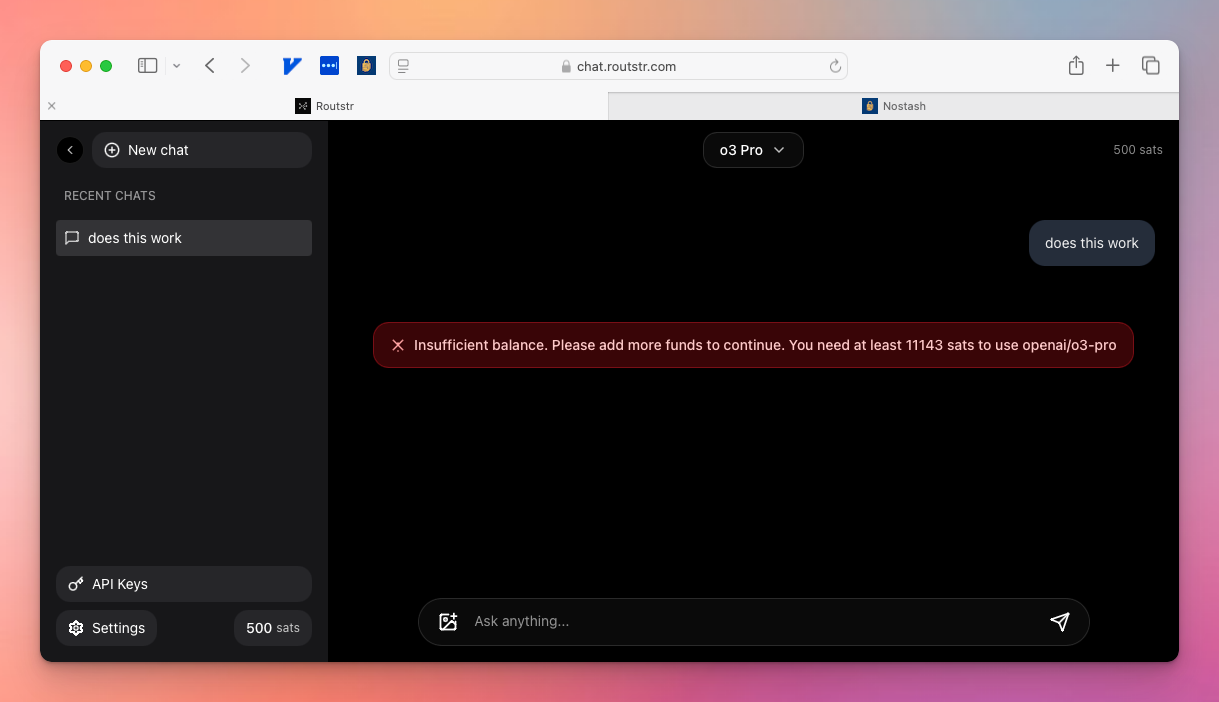Focus the 'Ask anything...' input field
Screen dimensions: 1219x702
coord(754,621)
